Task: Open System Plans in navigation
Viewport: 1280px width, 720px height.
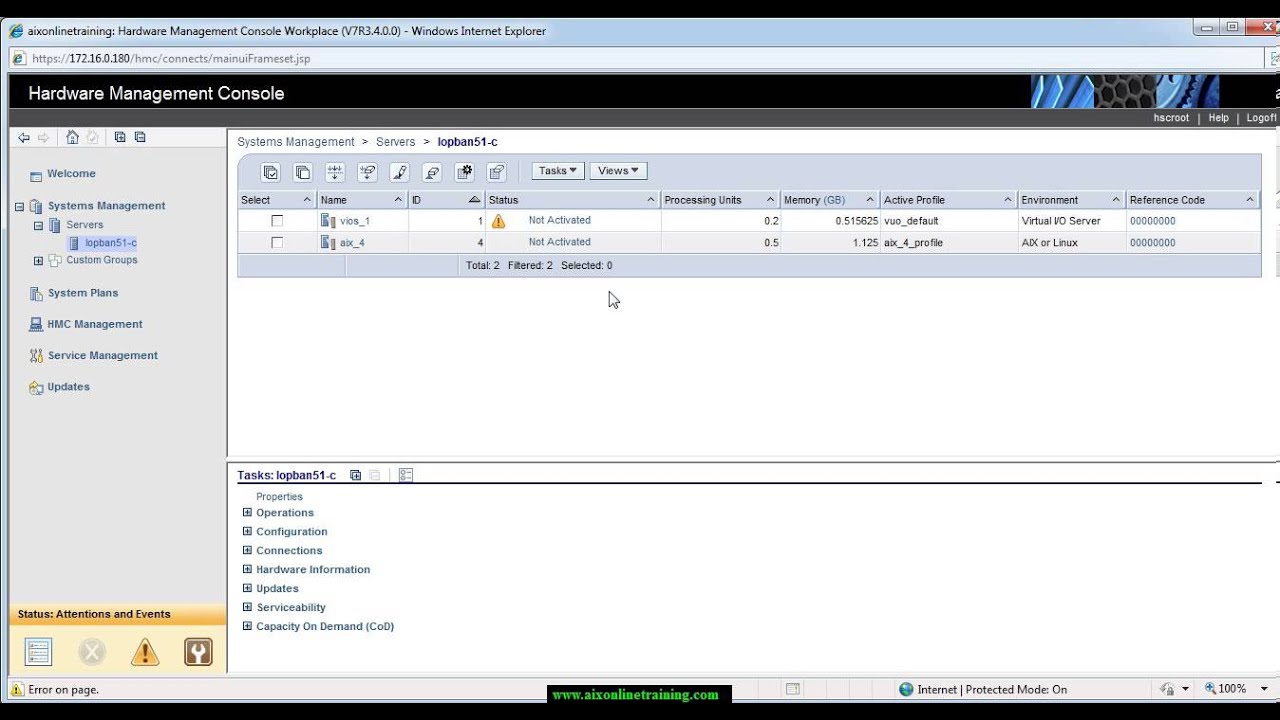Action: coord(83,293)
